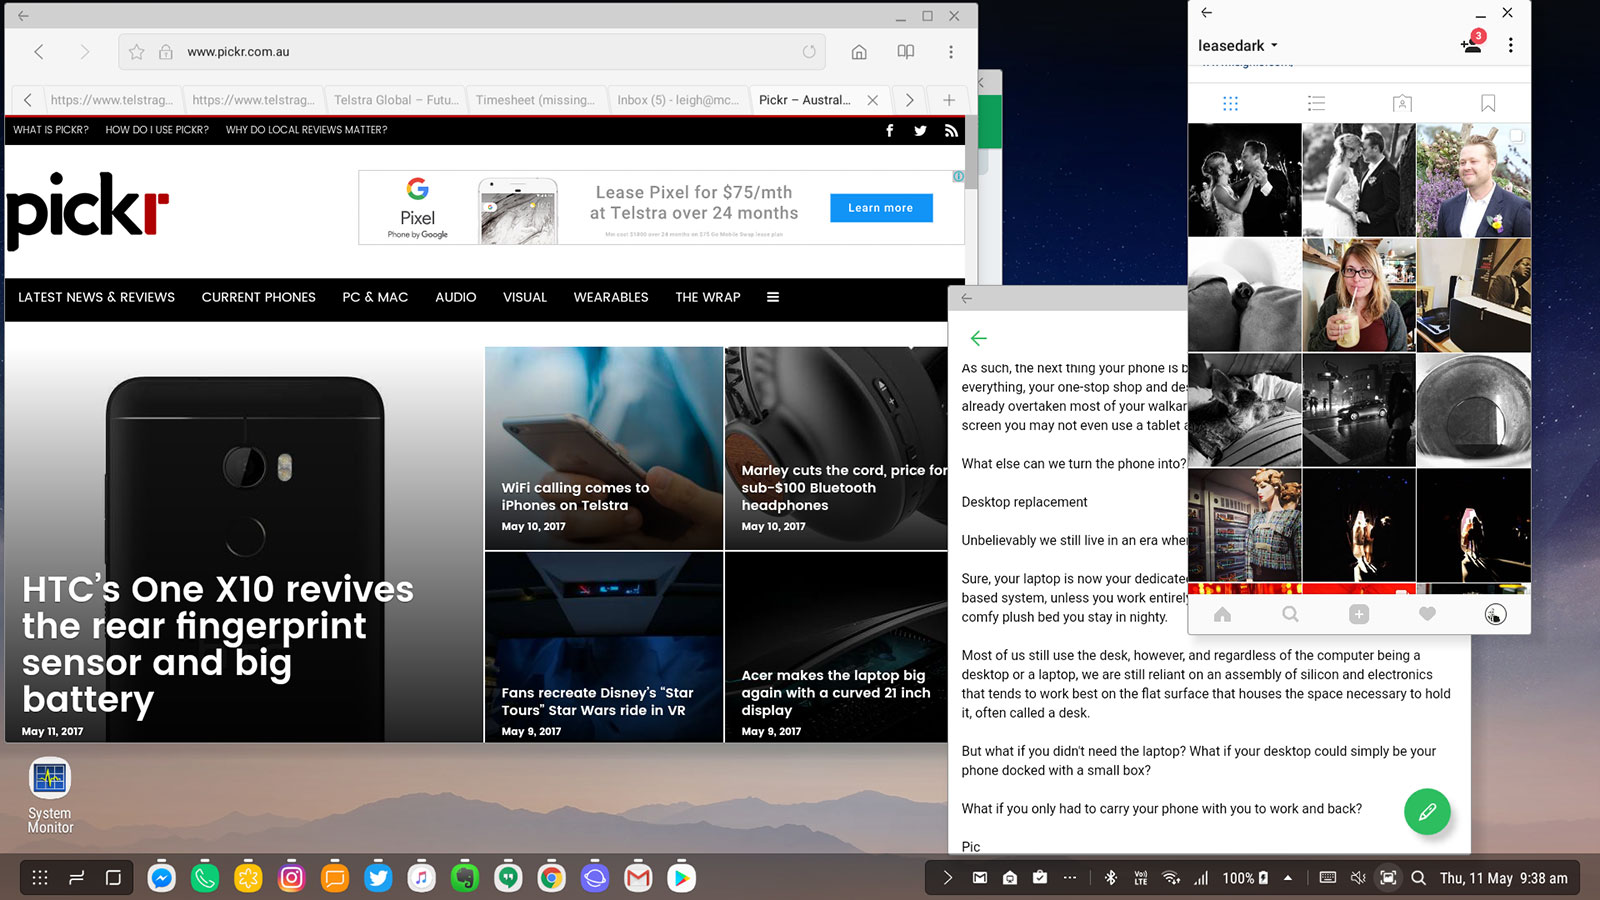Open Evernote from the taskbar
The width and height of the screenshot is (1600, 900).
[x=465, y=878]
